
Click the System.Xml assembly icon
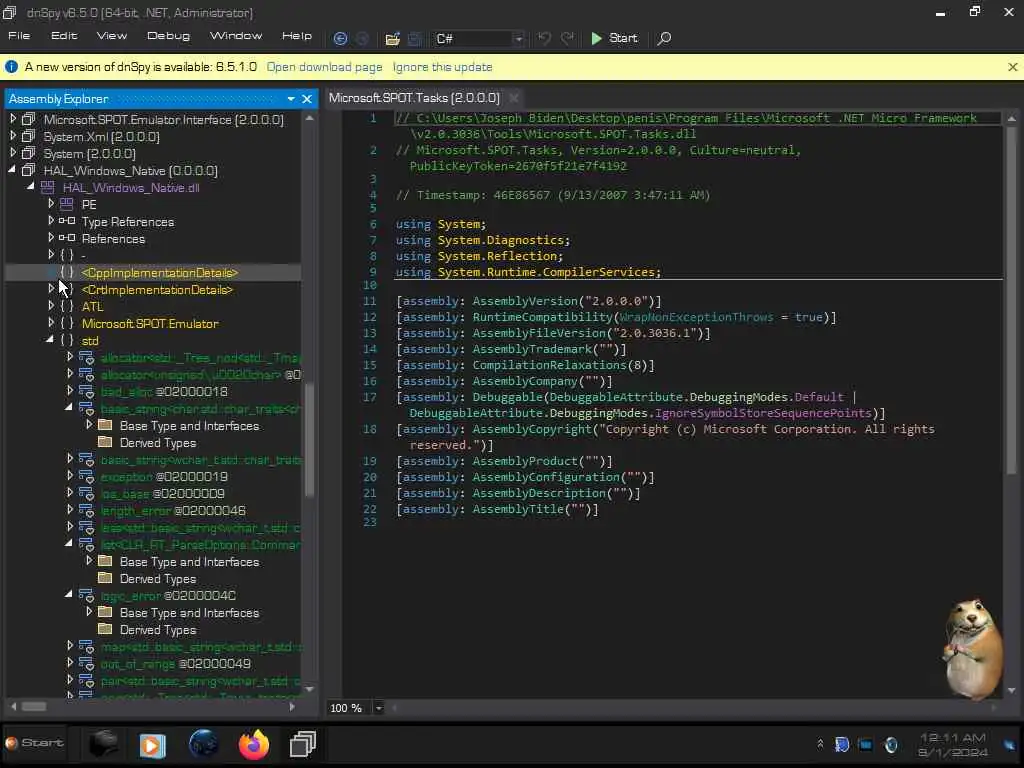pyautogui.click(x=28, y=136)
